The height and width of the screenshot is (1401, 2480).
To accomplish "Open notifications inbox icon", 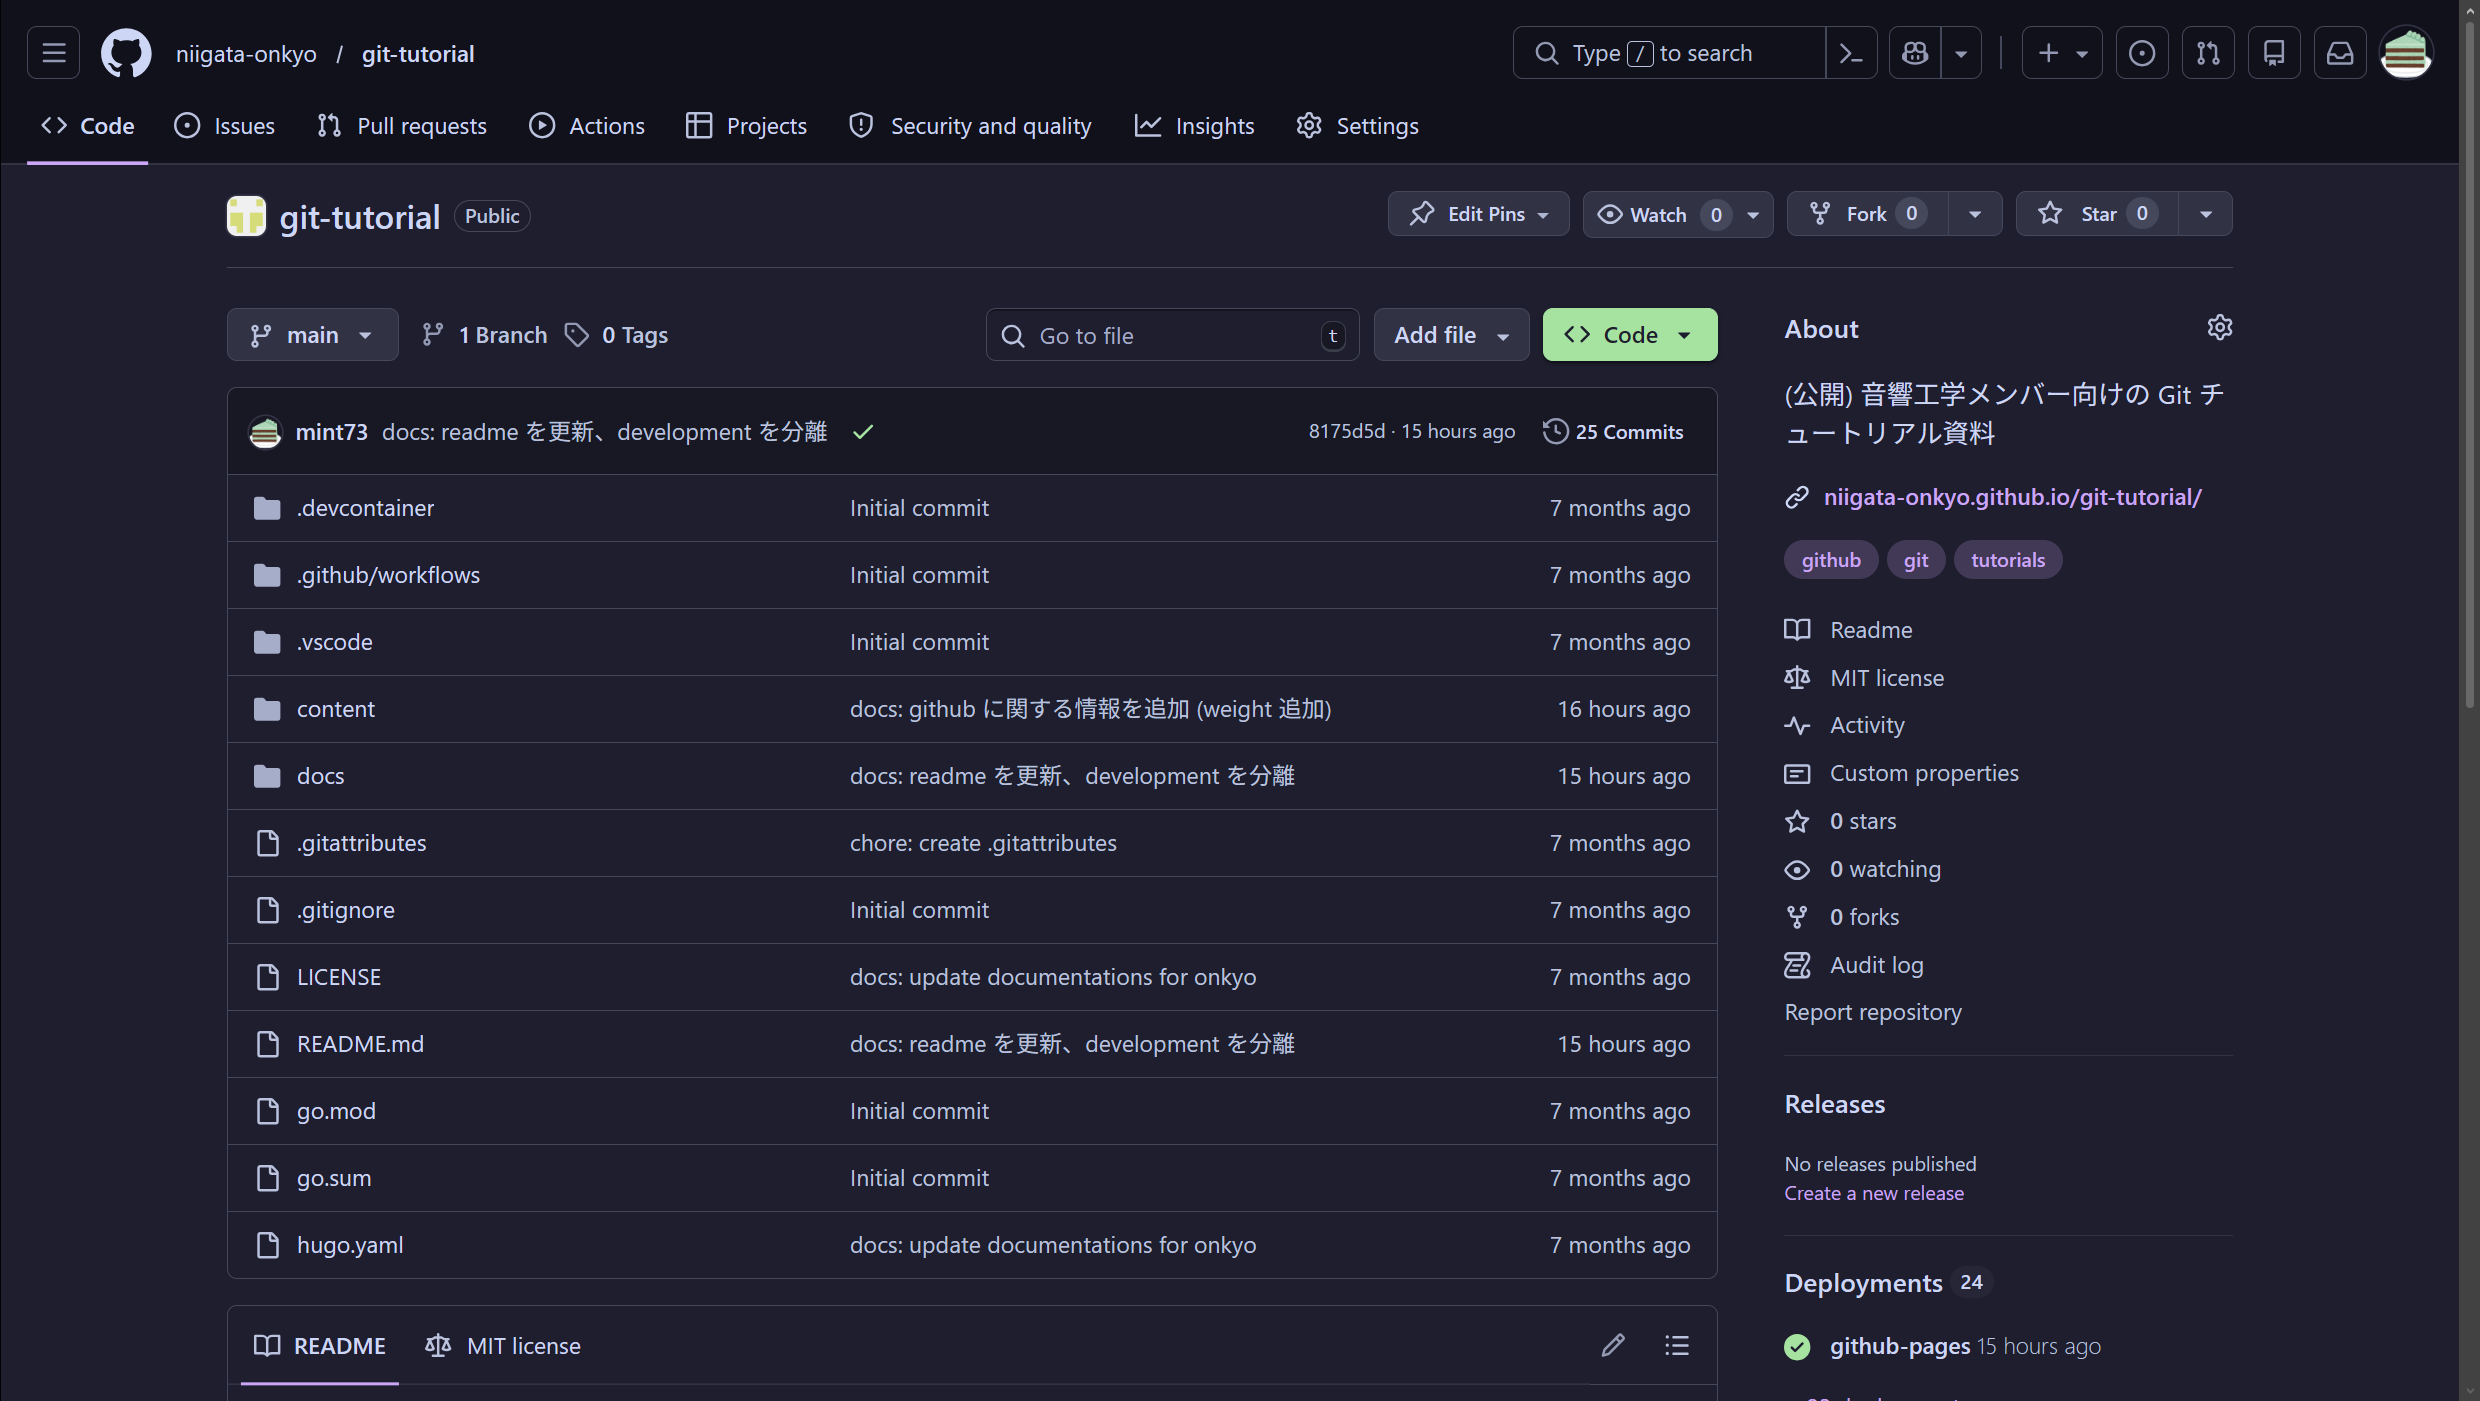I will pos(2340,53).
